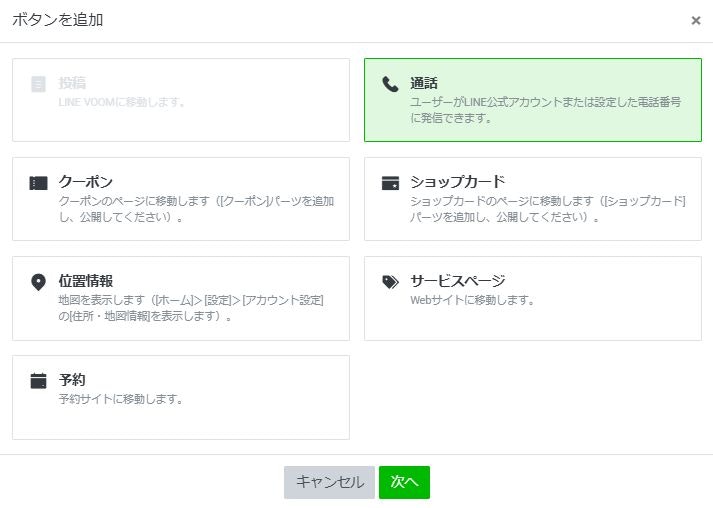Image resolution: width=713 pixels, height=508 pixels.
Task: Click the description Webサイトに移動します。
Action: [x=472, y=300]
